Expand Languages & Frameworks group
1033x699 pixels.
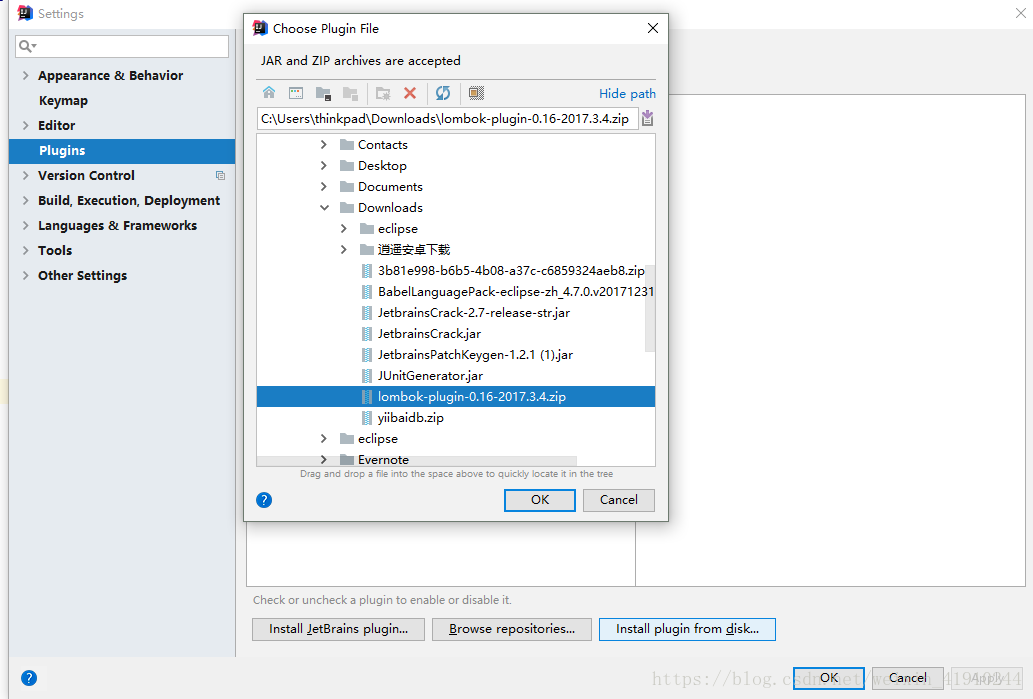(x=26, y=225)
